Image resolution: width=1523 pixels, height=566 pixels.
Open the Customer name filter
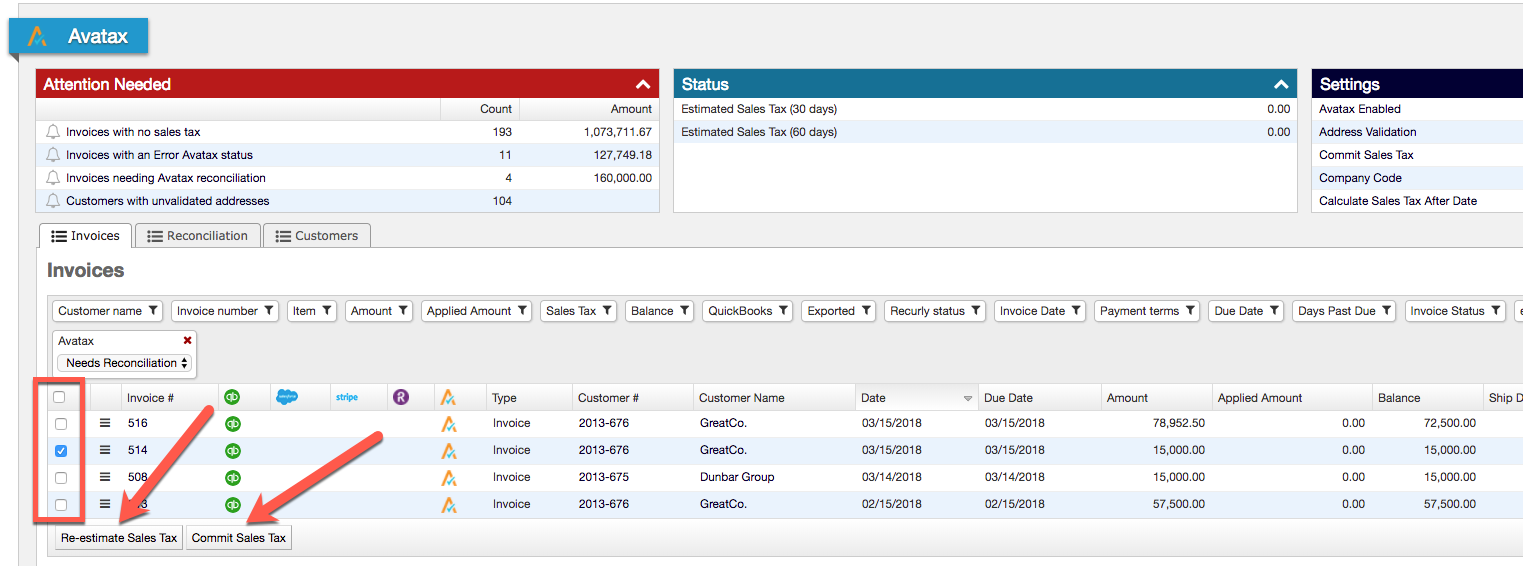[108, 311]
